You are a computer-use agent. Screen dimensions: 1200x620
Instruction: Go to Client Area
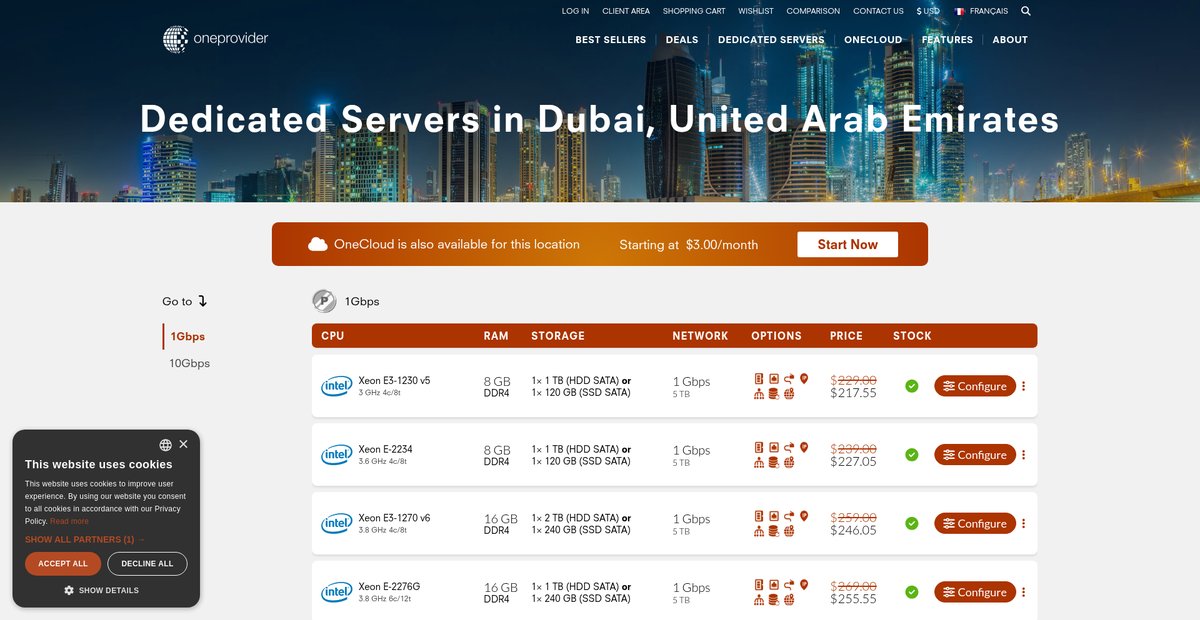click(626, 11)
